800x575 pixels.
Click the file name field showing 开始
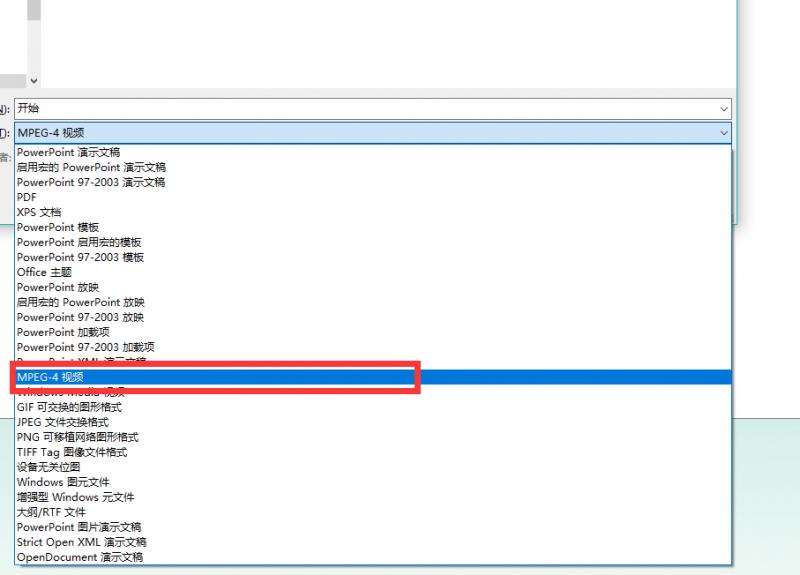372,109
